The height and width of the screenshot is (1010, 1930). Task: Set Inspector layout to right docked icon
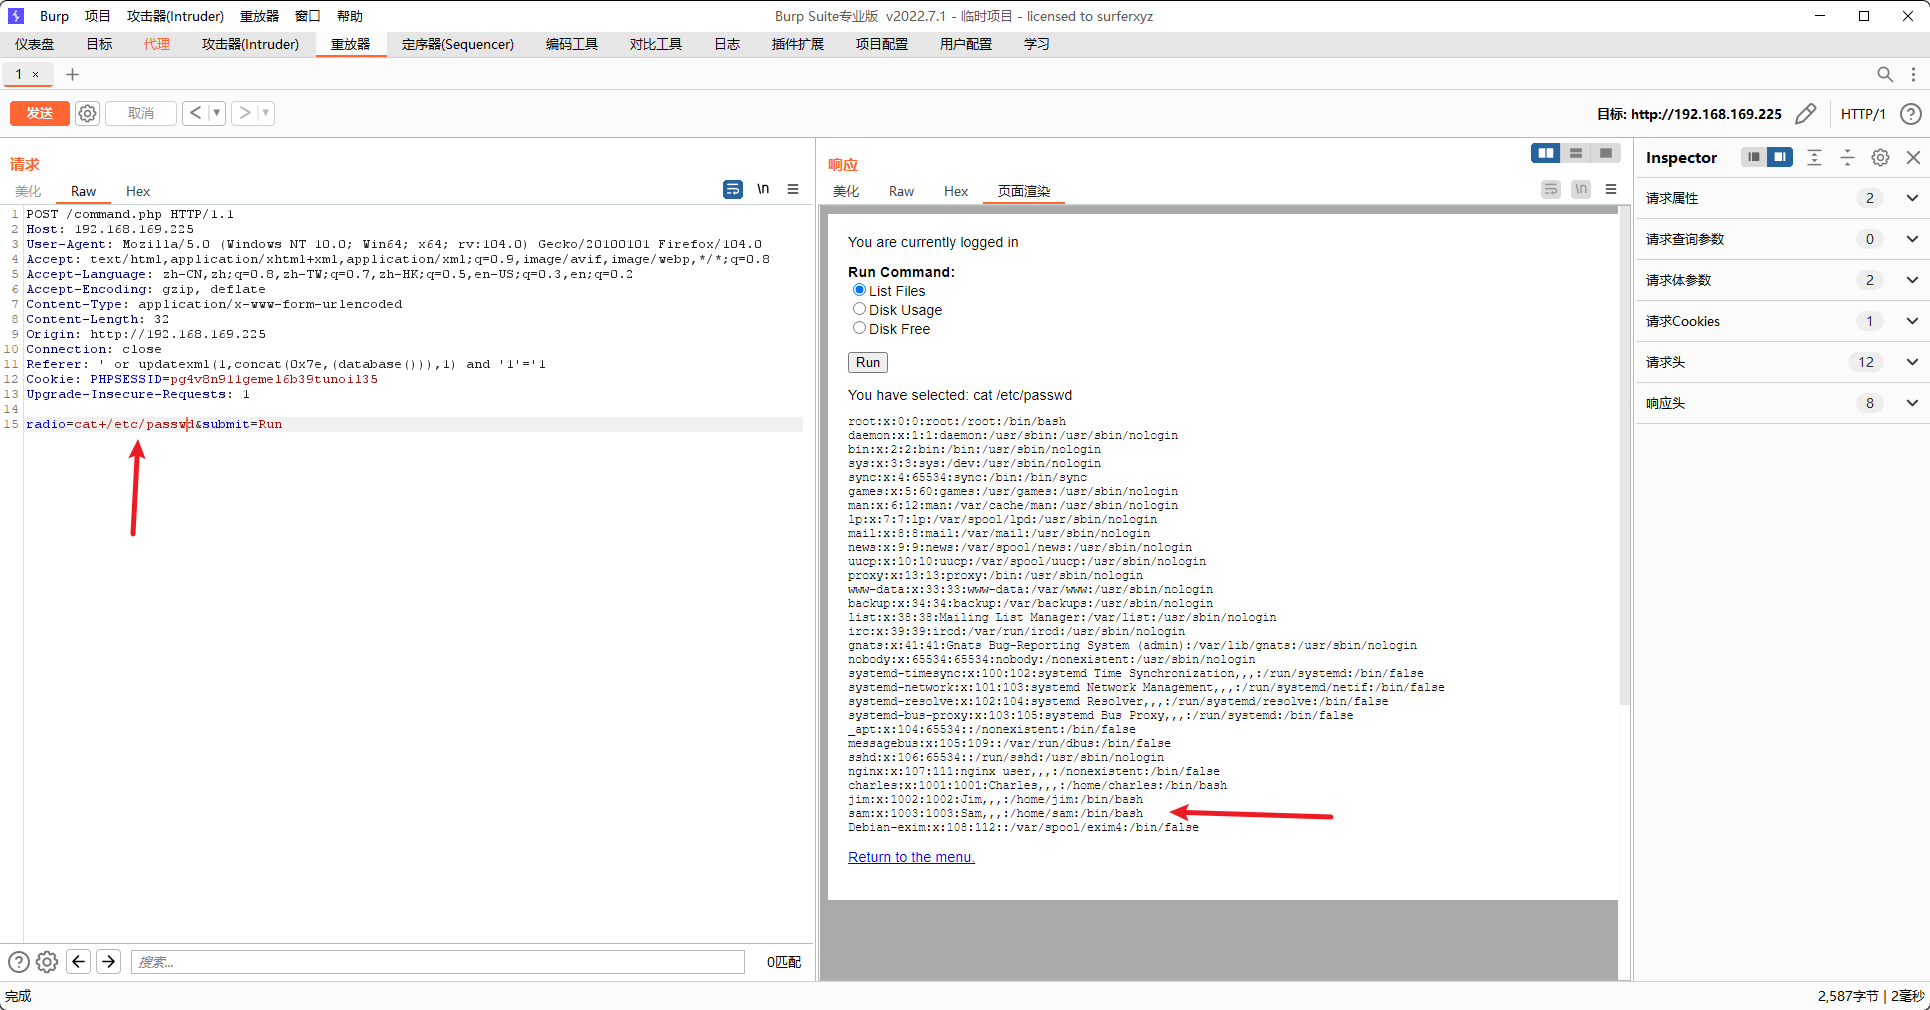point(1780,157)
